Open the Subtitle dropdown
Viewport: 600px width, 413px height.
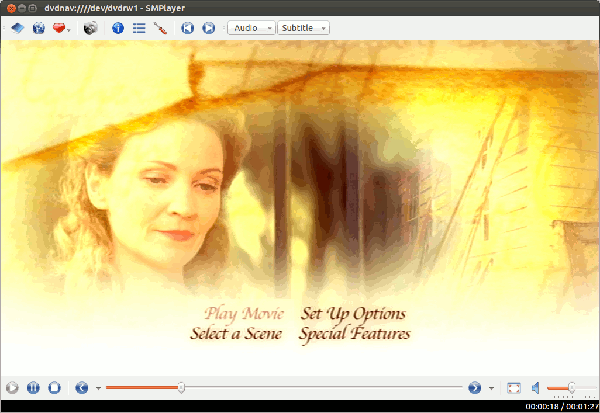pos(303,28)
